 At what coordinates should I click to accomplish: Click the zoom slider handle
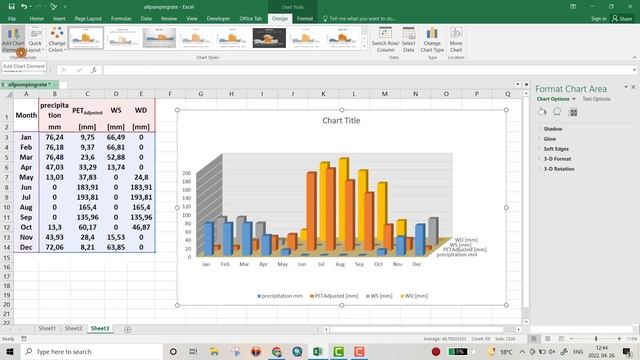click(596, 339)
